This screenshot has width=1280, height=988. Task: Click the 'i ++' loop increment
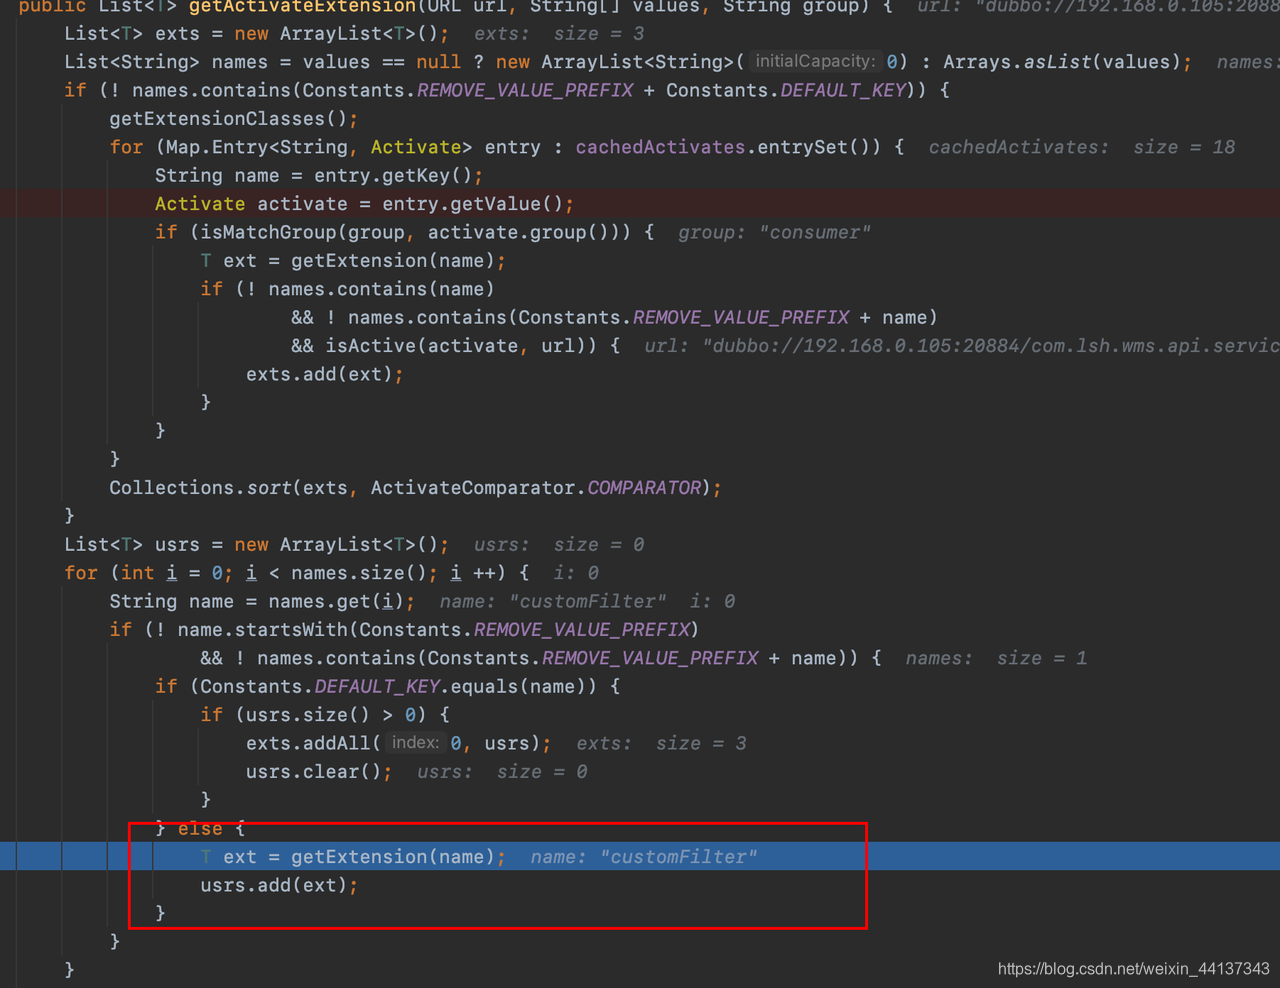click(x=472, y=573)
